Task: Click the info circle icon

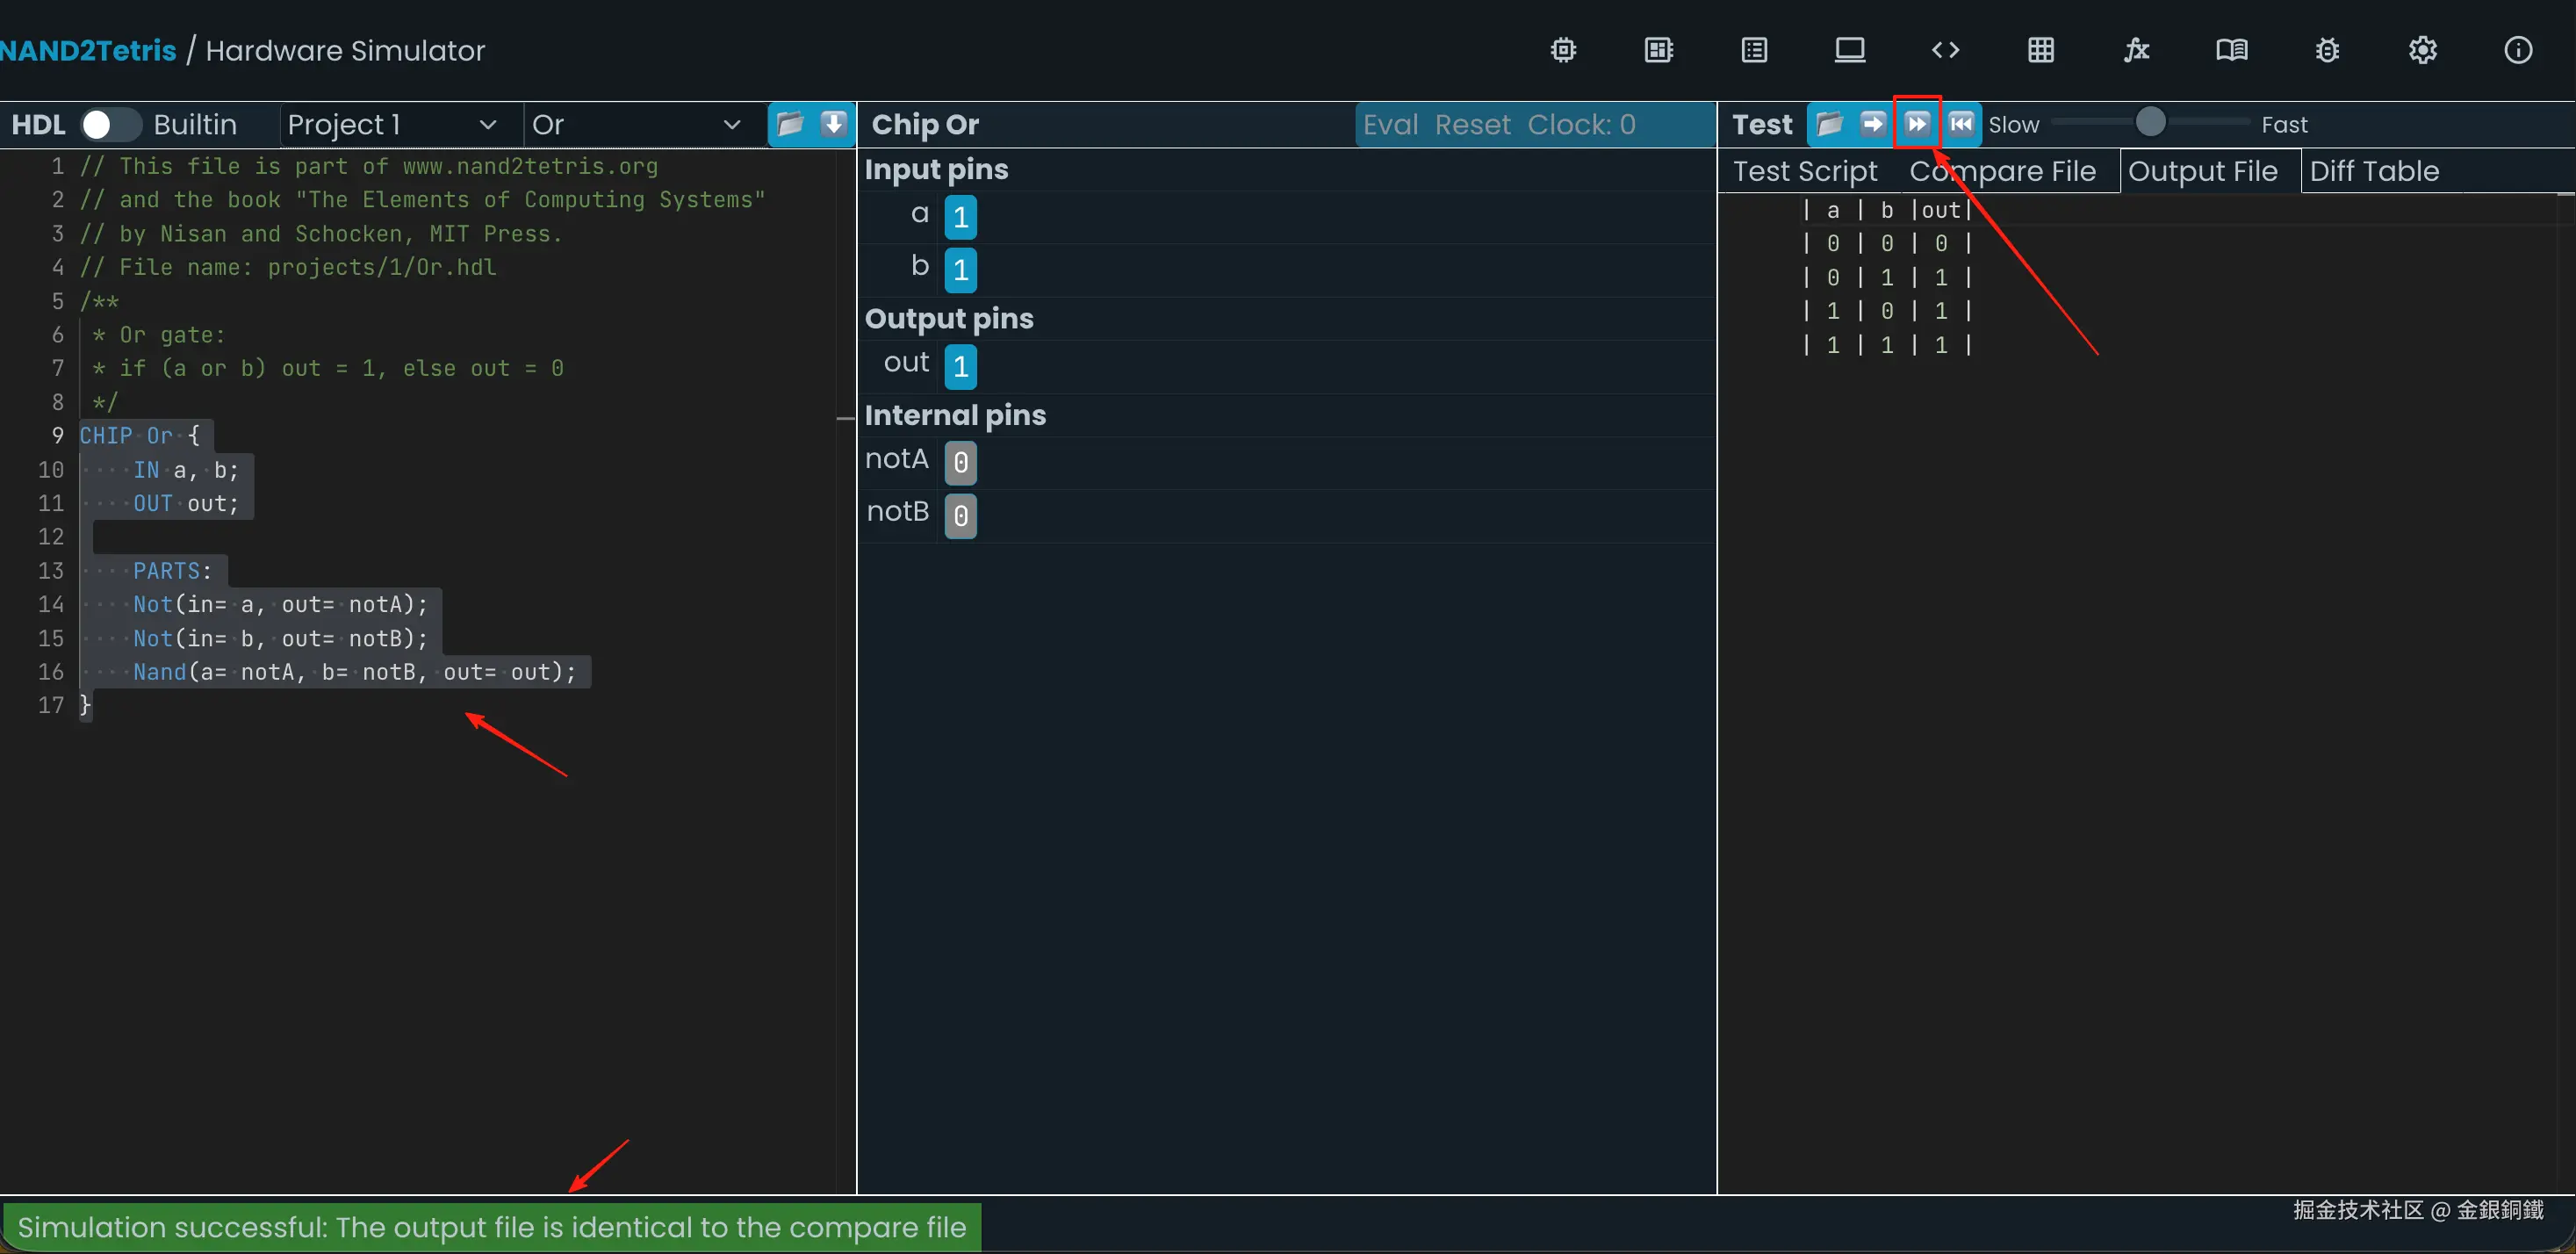Action: tap(2517, 50)
